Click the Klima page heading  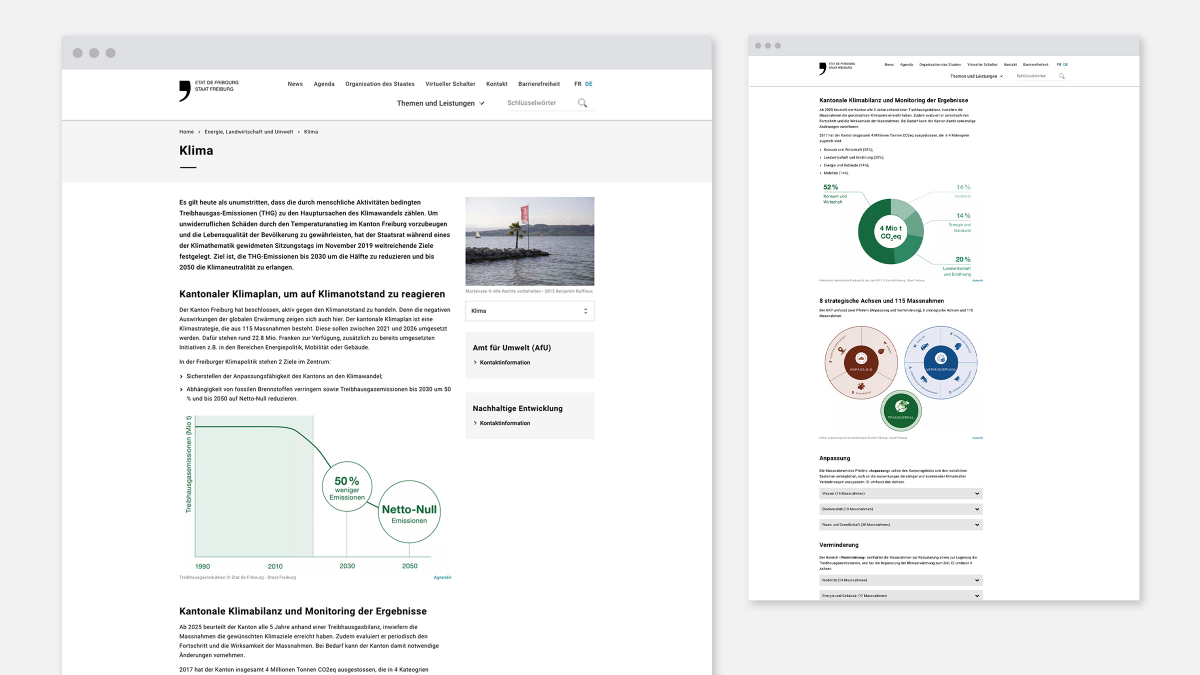coord(196,151)
